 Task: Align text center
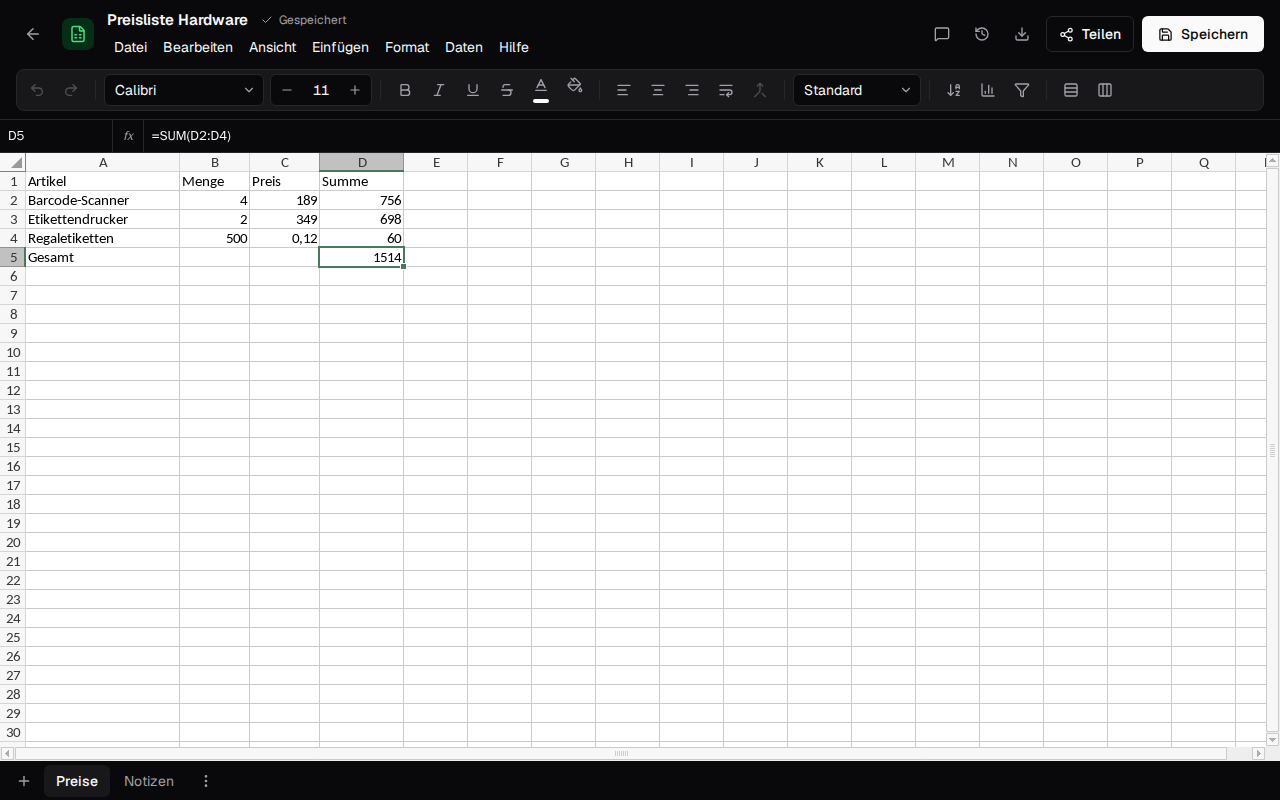coord(658,90)
